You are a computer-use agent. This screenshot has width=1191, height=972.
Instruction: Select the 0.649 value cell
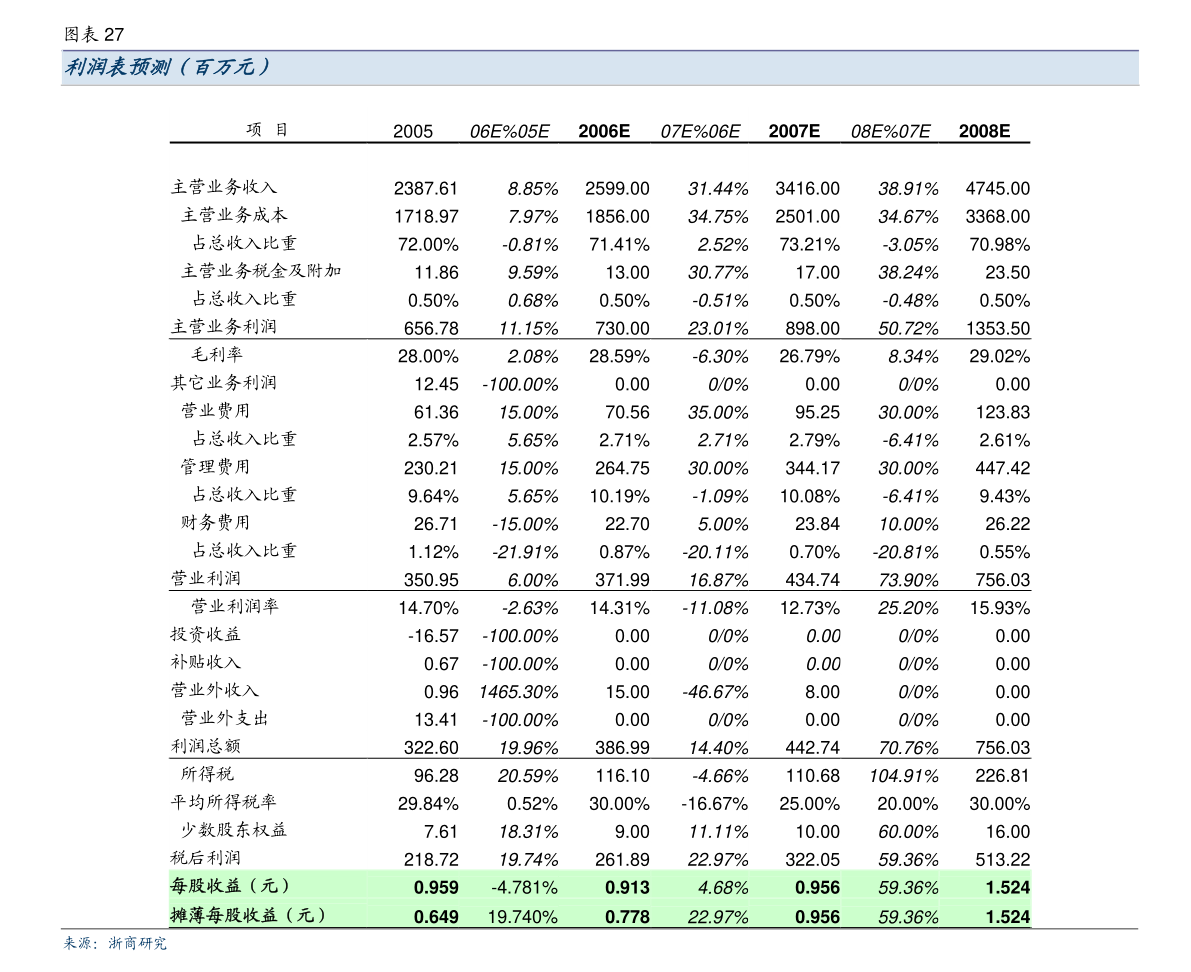(436, 917)
